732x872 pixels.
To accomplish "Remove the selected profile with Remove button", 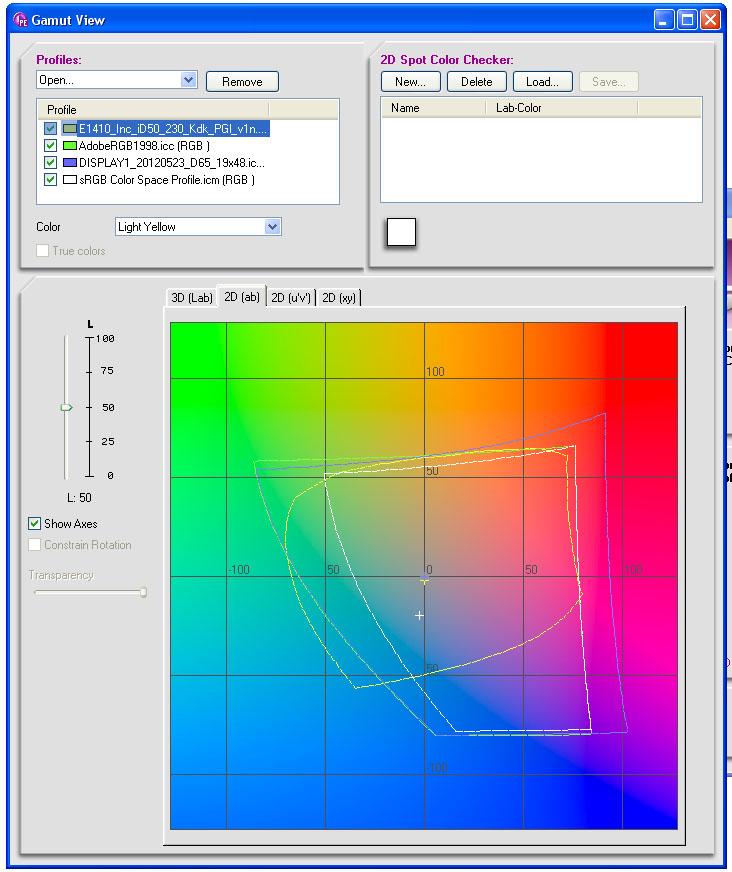I will 242,82.
